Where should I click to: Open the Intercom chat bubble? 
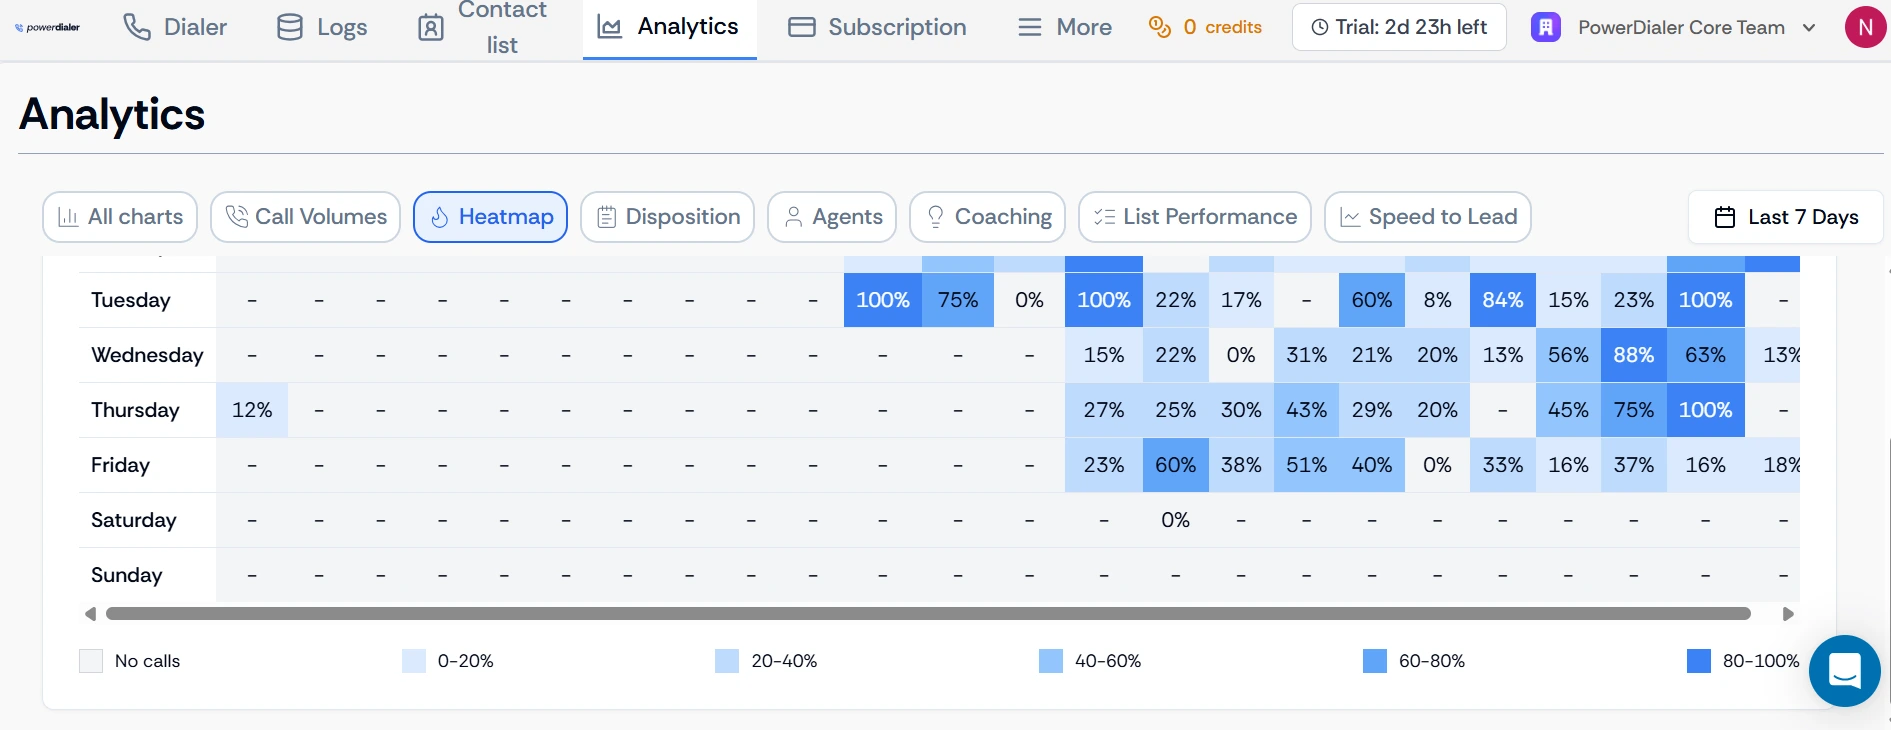coord(1844,671)
